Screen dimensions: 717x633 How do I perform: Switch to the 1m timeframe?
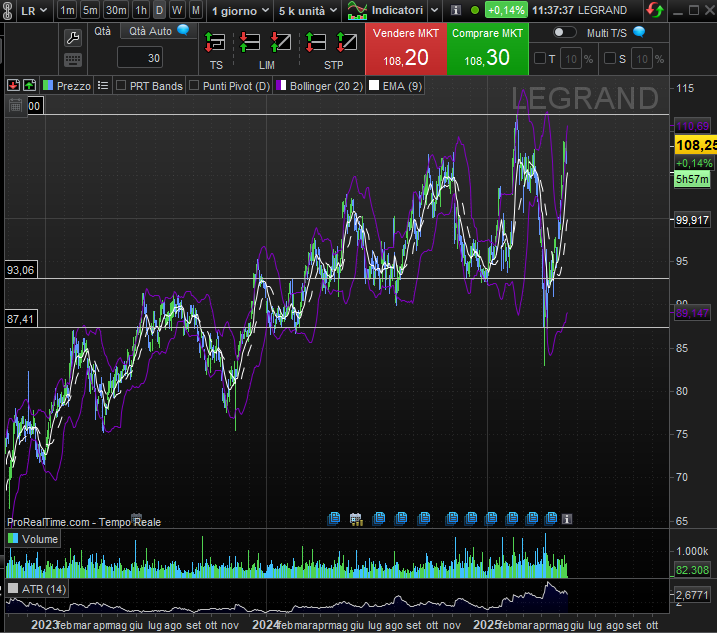pos(68,10)
